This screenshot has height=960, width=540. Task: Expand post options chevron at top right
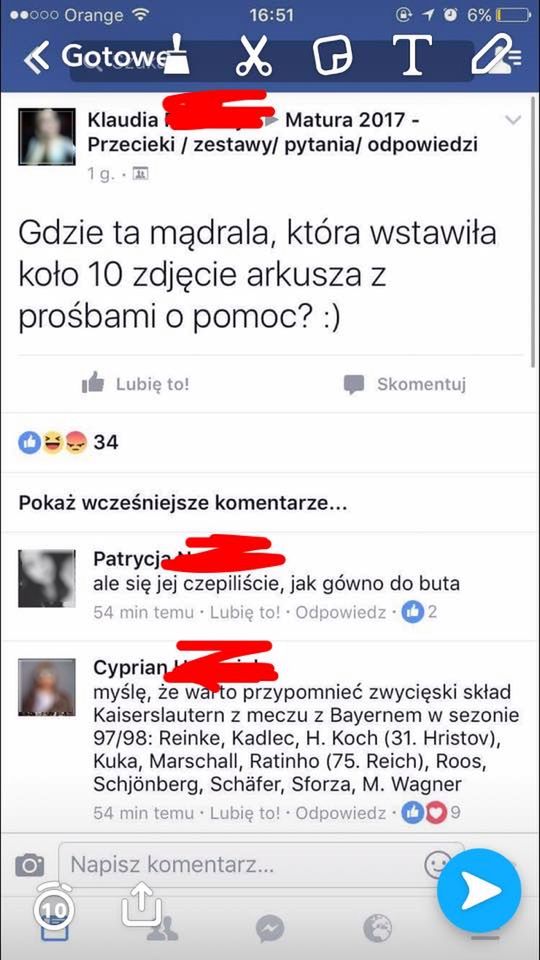pyautogui.click(x=513, y=120)
